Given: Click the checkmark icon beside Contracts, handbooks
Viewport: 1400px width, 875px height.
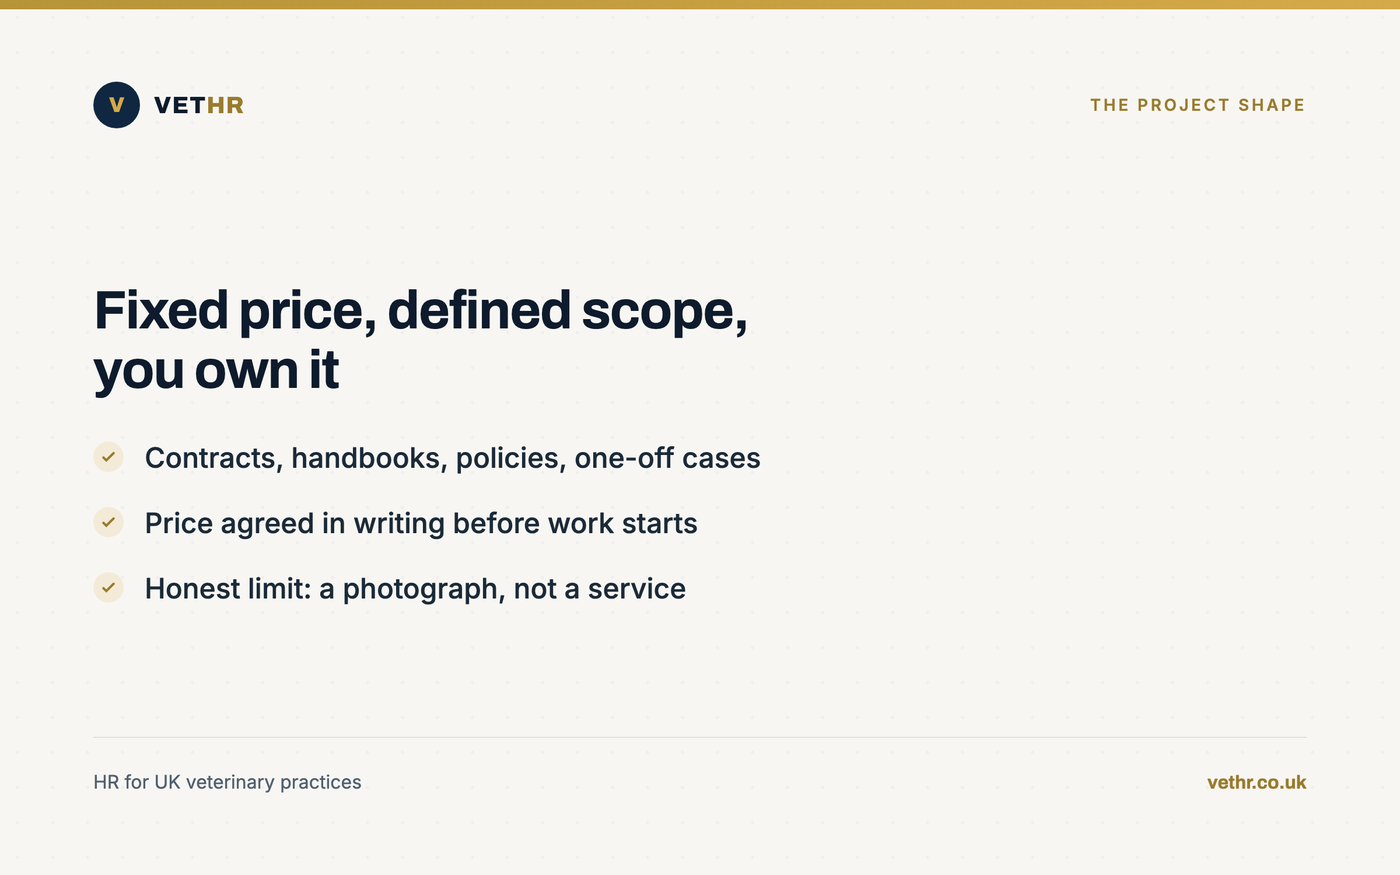Looking at the screenshot, I should pyautogui.click(x=108, y=457).
